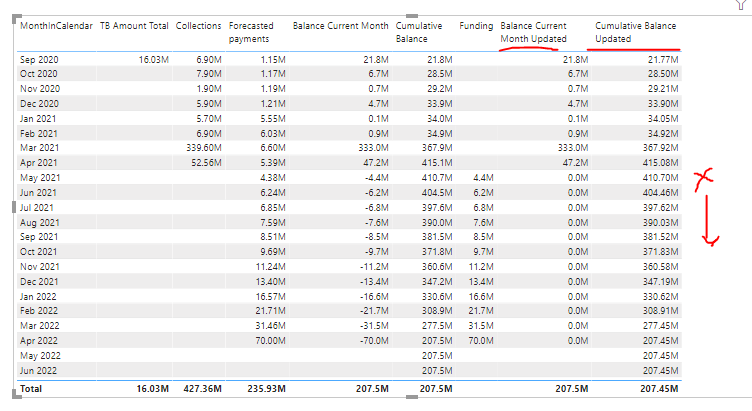Click Cumulative Balance Updated 367.92M value

(x=660, y=148)
